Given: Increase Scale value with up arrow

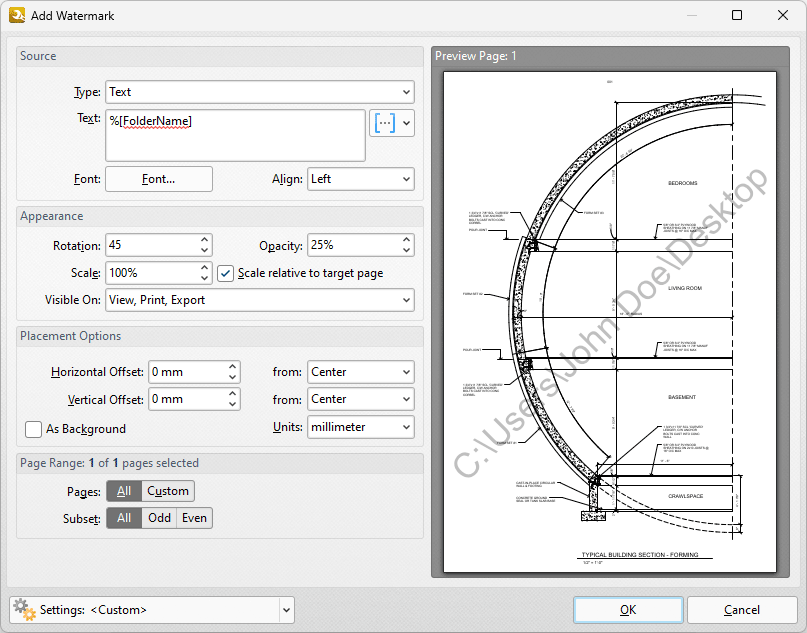Looking at the screenshot, I should (204, 267).
